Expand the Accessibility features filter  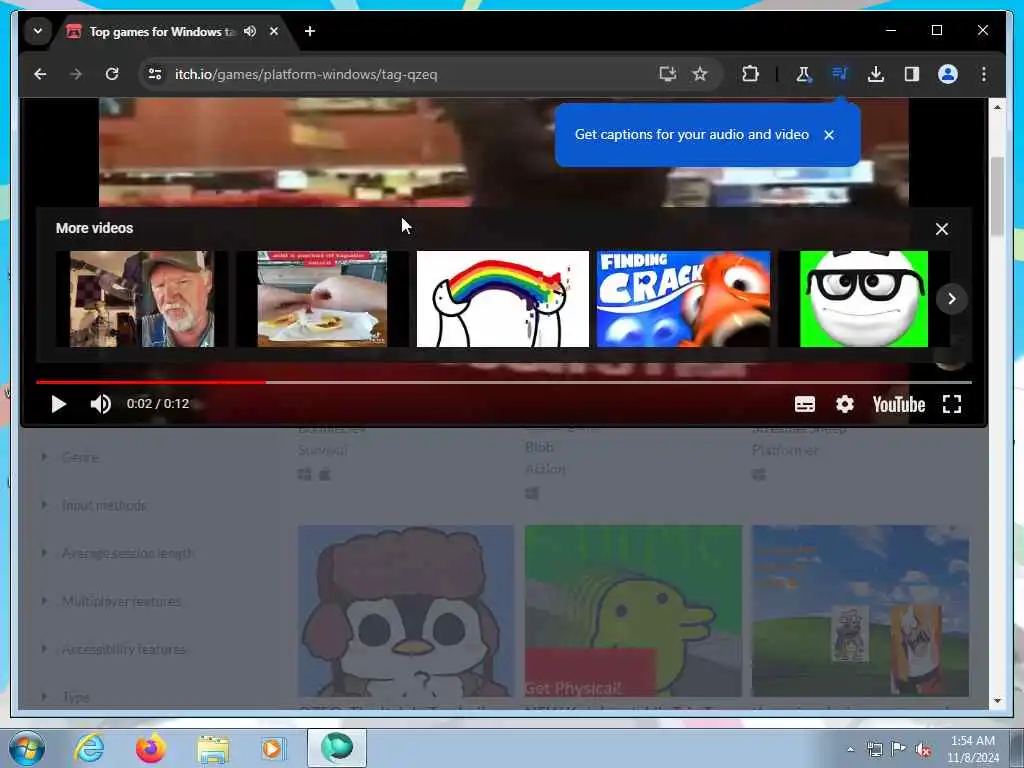point(123,649)
